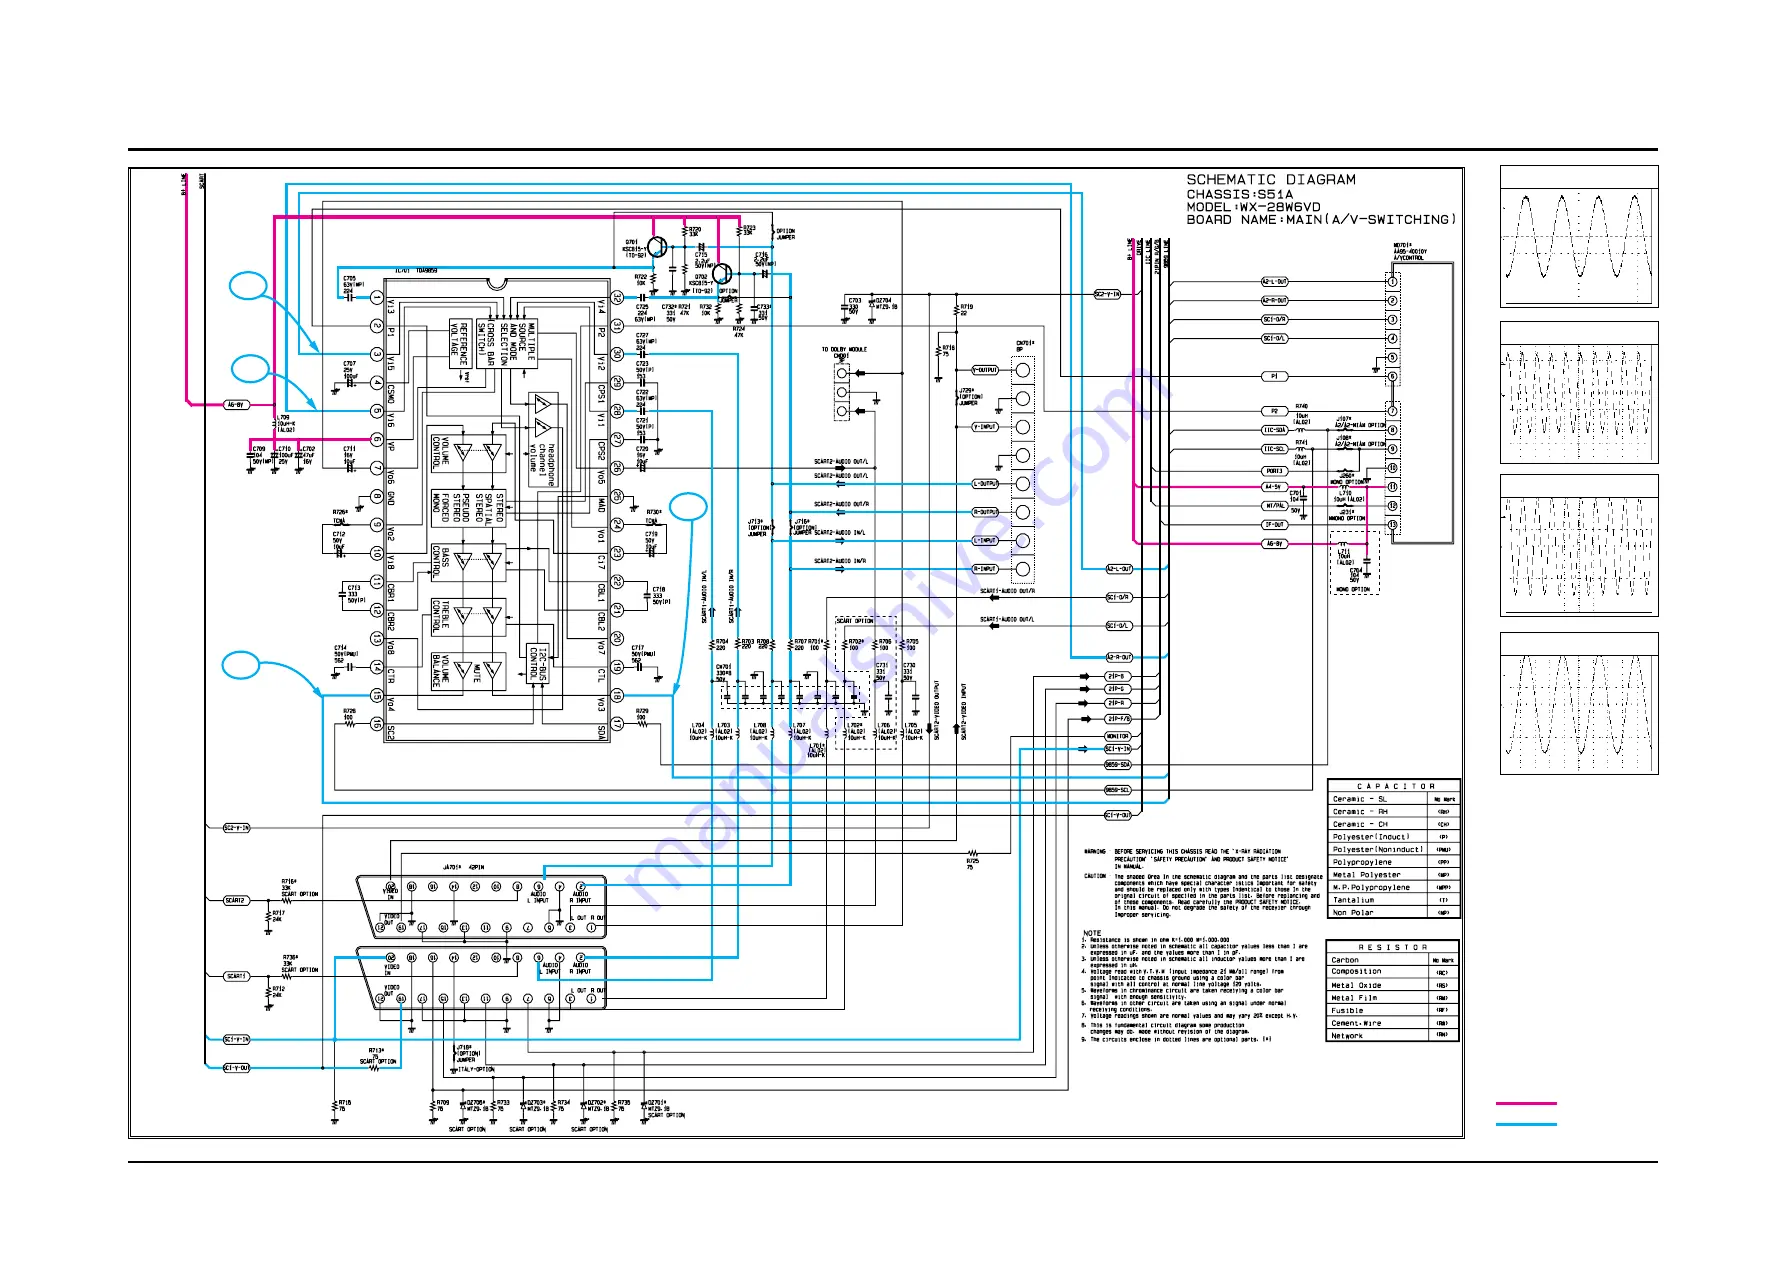The image size is (1787, 1263).
Task: Click the topmost waveform thumbnail
Action: (x=1579, y=237)
